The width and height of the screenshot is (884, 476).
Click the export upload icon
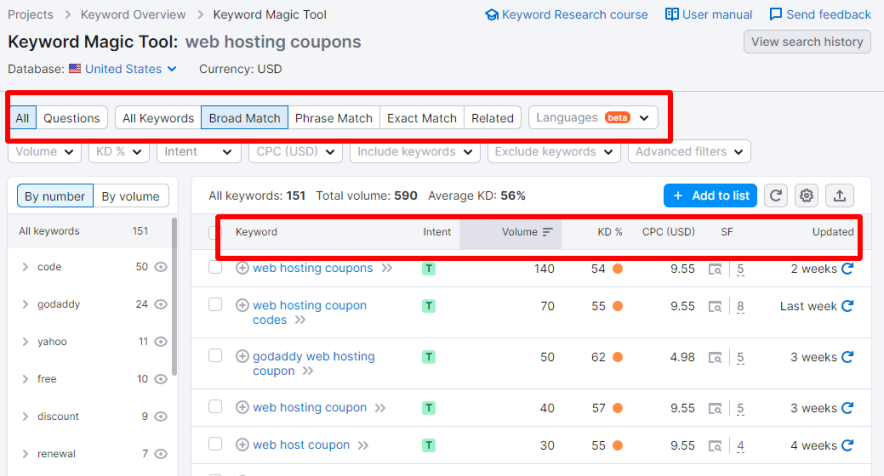pyautogui.click(x=840, y=196)
